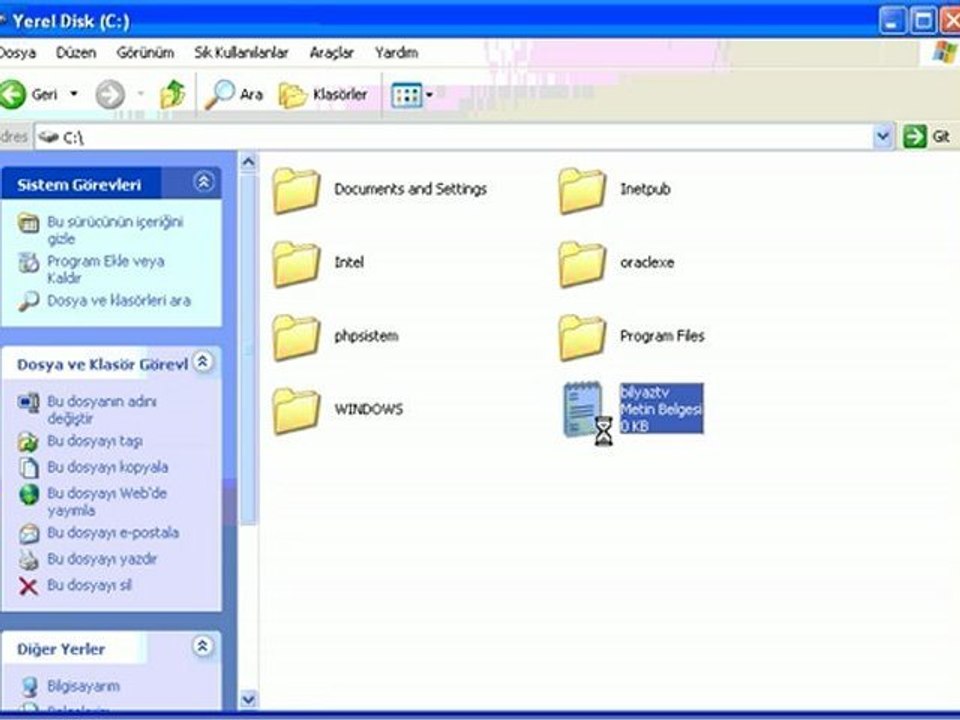Click the 'WINDOWS' folder name
Screen dimensions: 960x720
(x=369, y=410)
